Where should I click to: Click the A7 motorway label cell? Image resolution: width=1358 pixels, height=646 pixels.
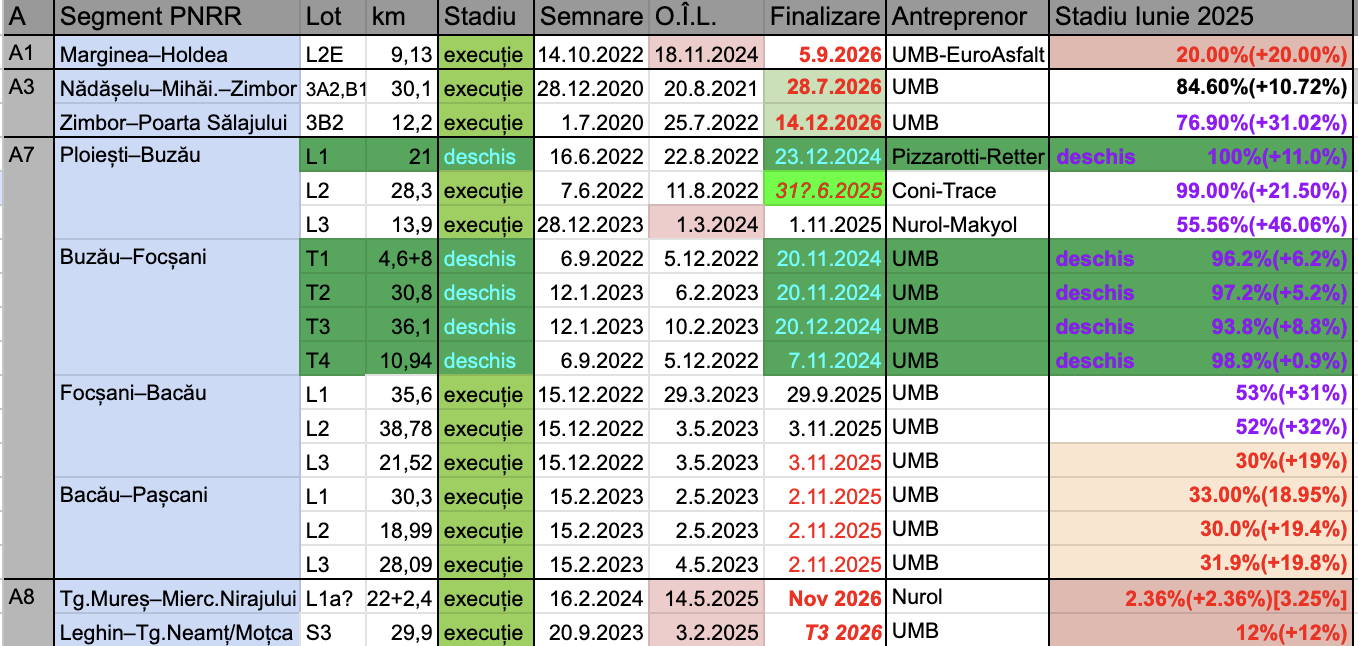(26, 157)
